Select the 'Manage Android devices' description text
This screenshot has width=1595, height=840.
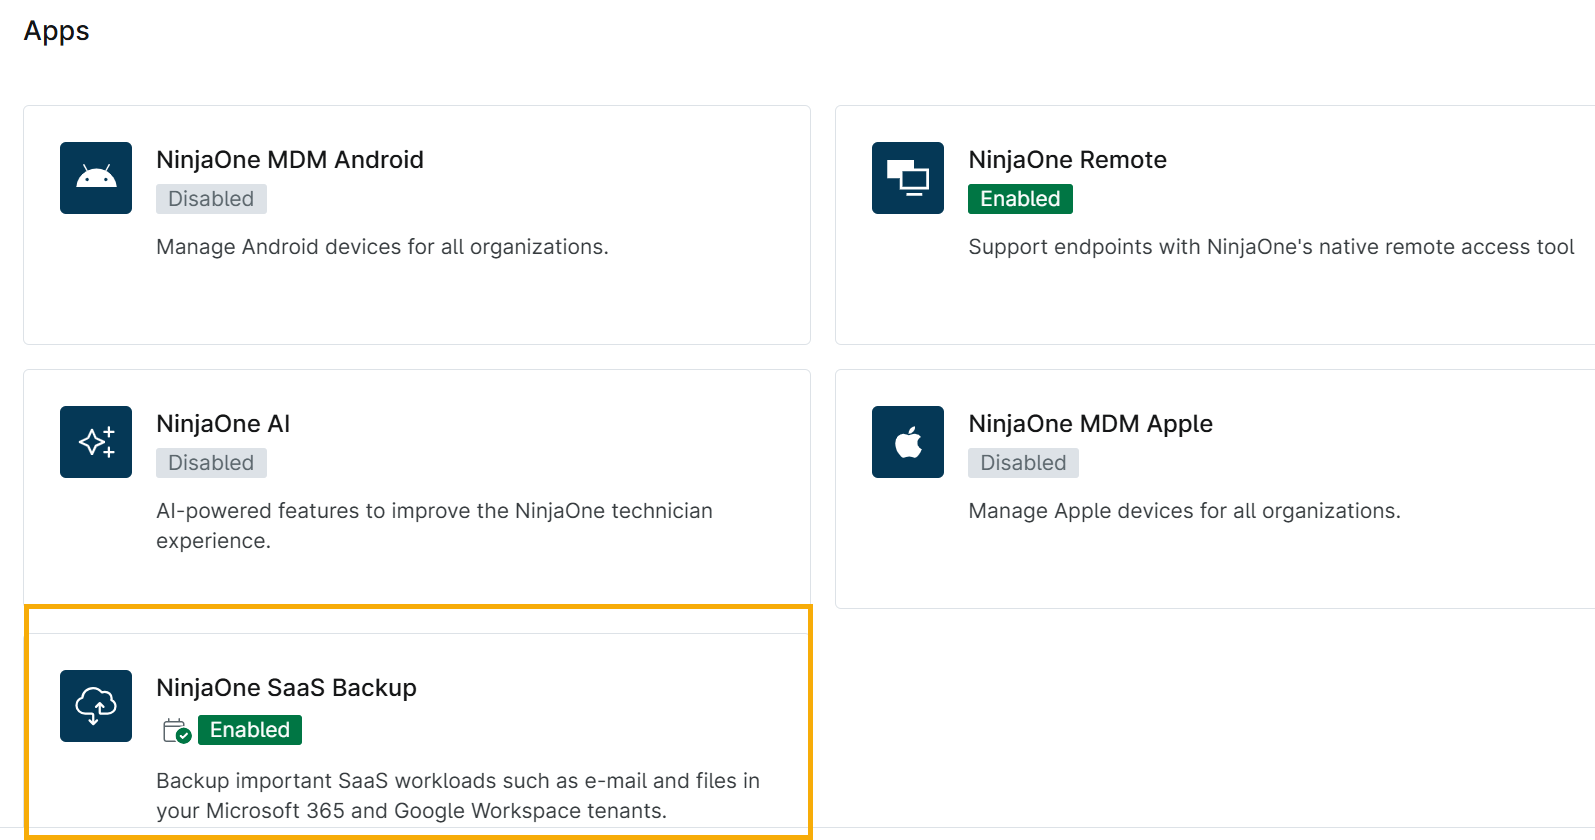point(382,247)
